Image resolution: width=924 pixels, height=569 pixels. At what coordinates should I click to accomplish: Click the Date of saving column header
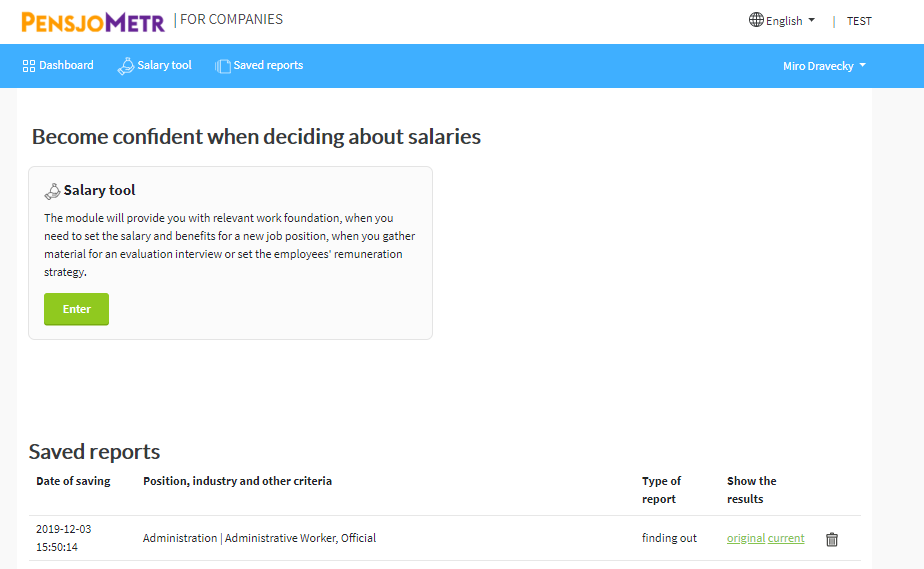[x=73, y=481]
